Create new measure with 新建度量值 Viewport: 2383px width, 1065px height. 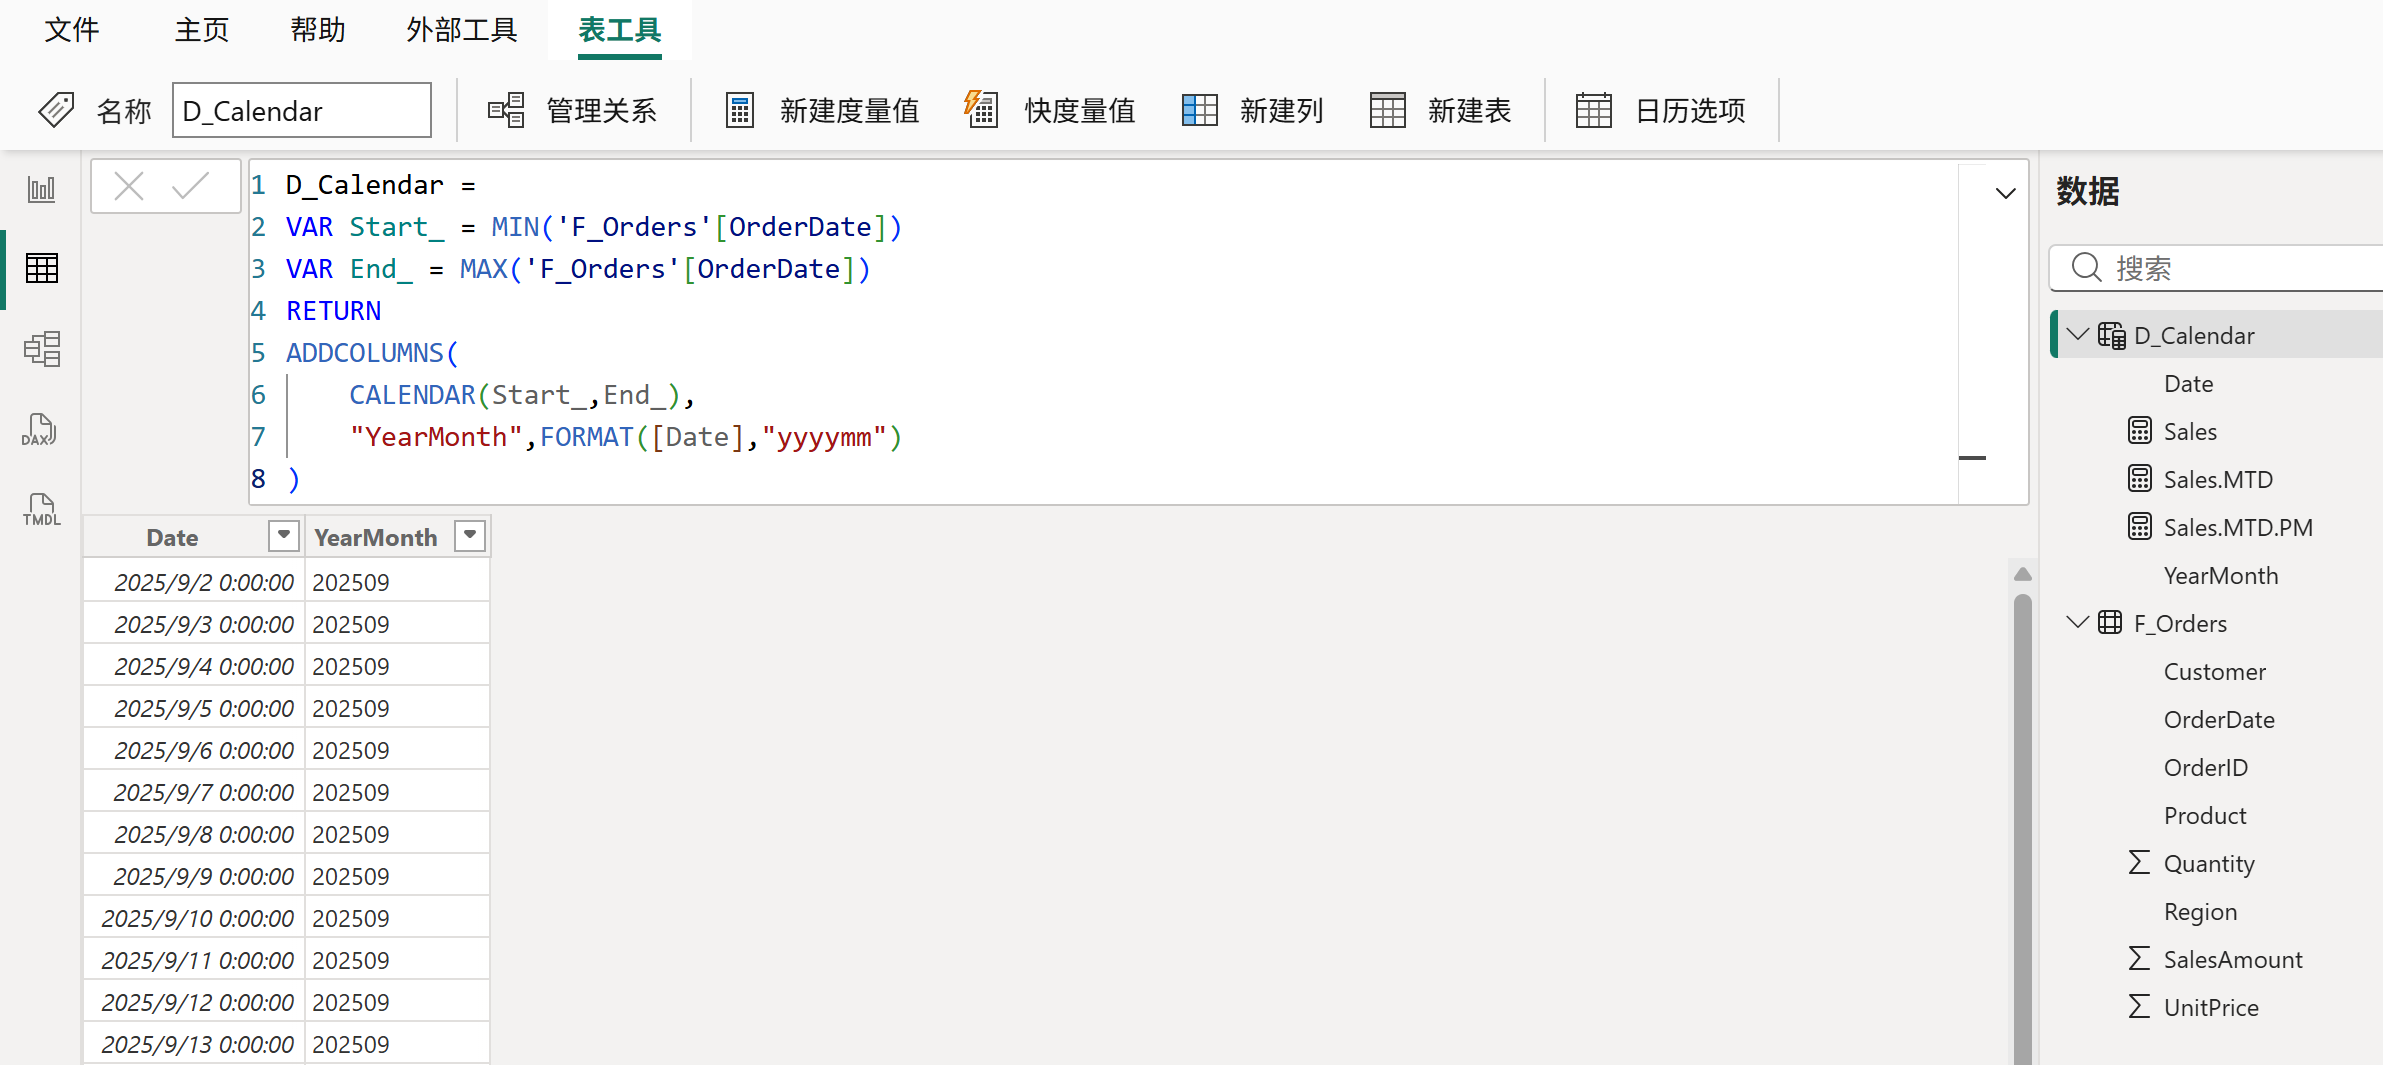822,111
